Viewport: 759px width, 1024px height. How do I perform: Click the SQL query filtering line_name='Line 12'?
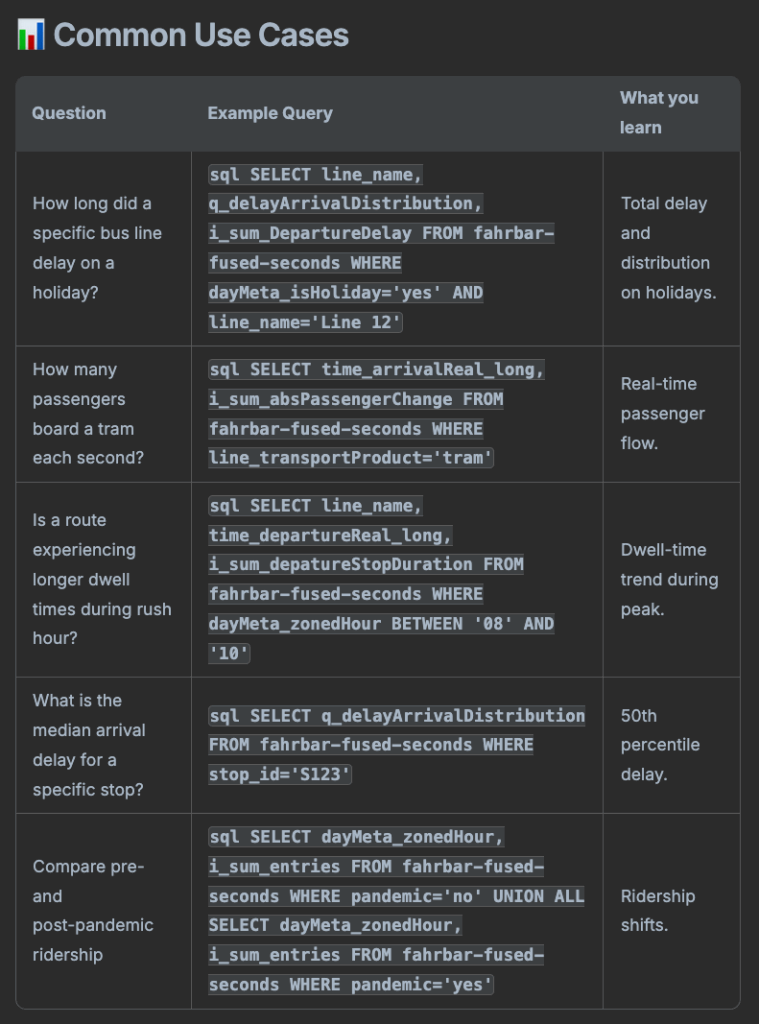click(381, 248)
